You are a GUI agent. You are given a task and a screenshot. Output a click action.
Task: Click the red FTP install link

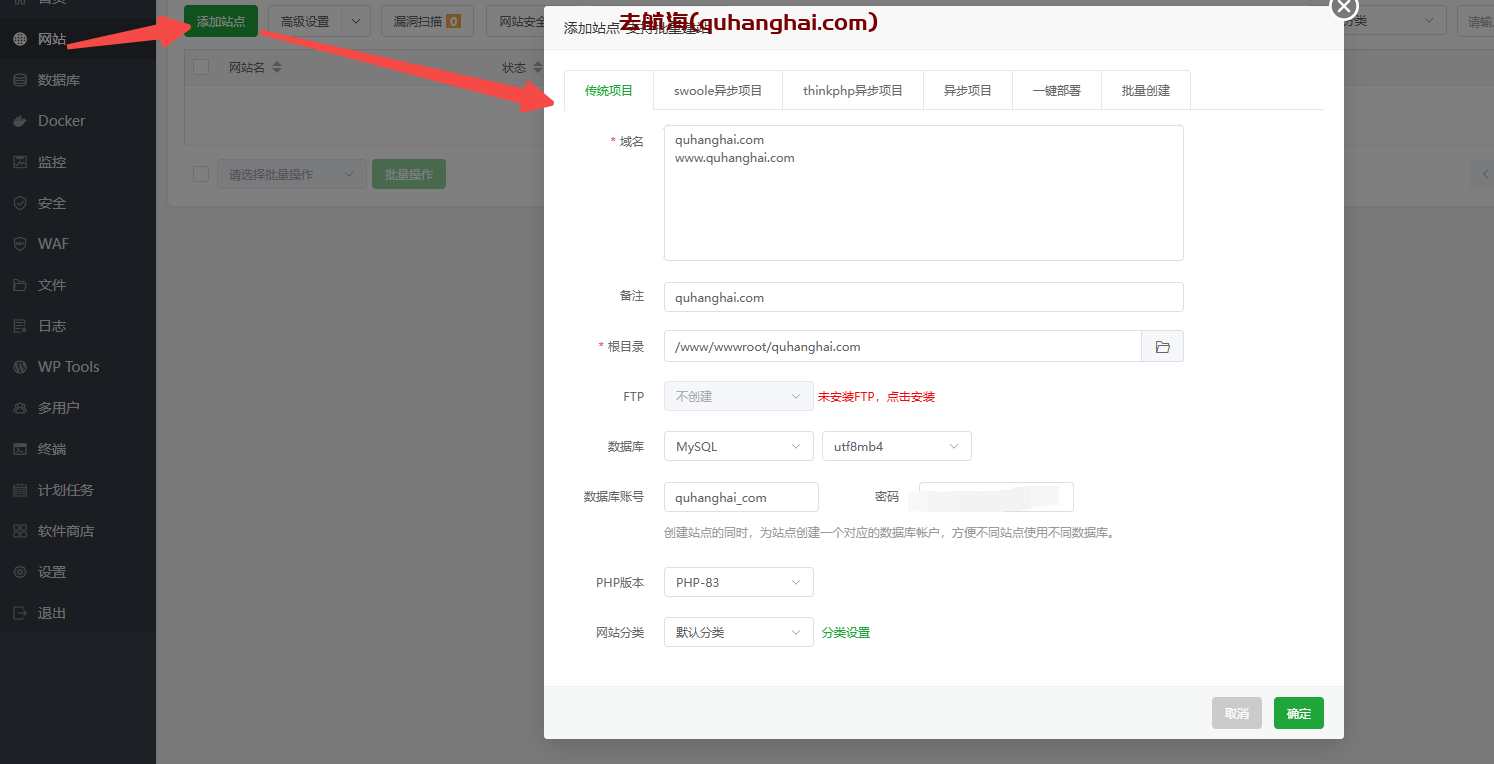tap(876, 397)
